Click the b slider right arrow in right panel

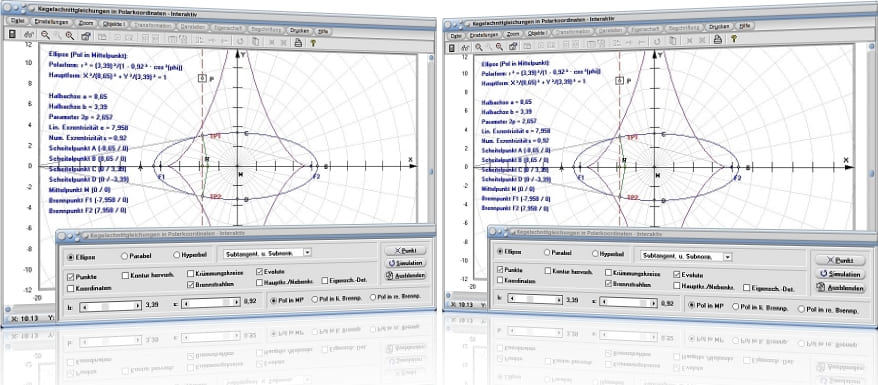click(x=559, y=300)
